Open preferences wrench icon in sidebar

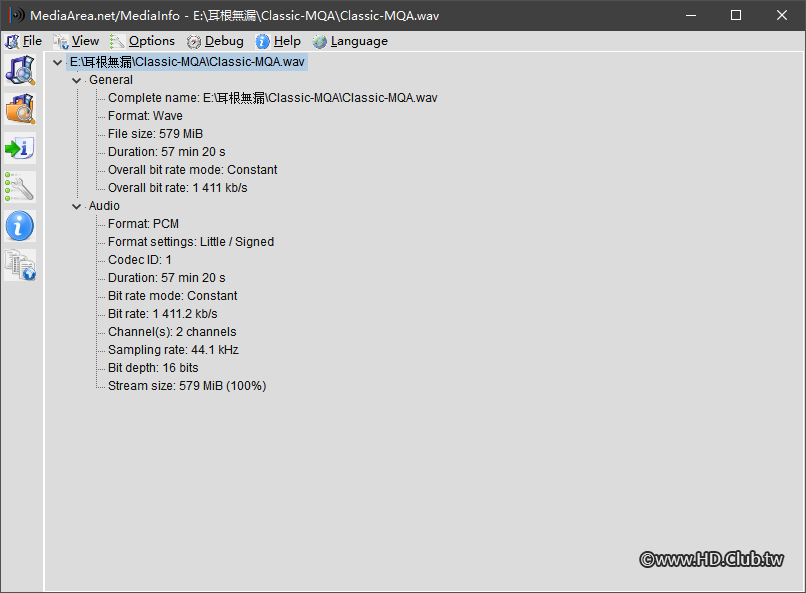(x=20, y=187)
